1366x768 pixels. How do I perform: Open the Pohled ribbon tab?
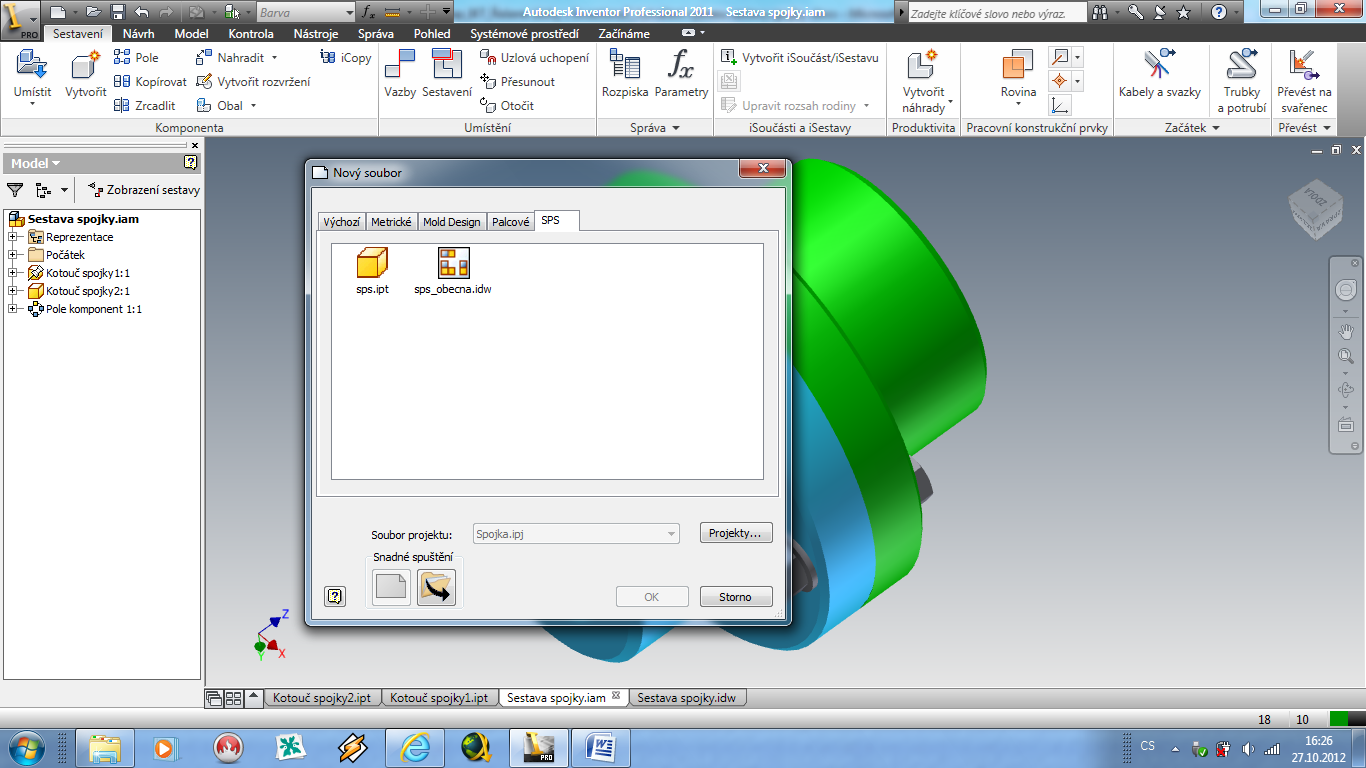point(432,33)
